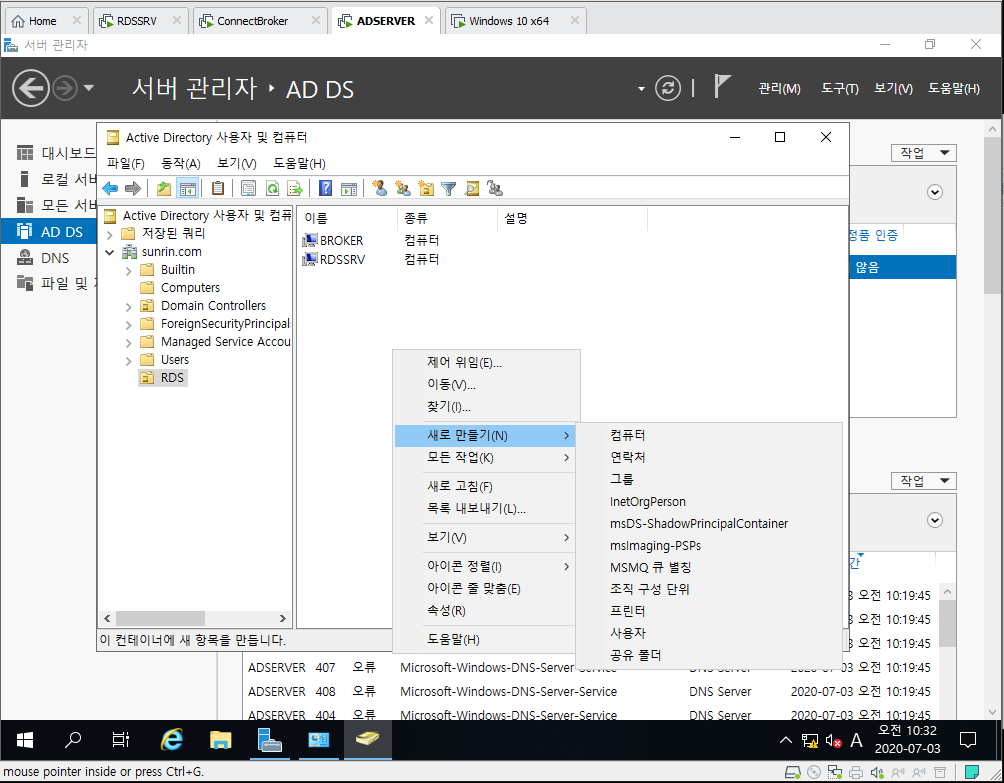Expand the Managed Service Accounts node
The image size is (1004, 783).
coord(129,343)
